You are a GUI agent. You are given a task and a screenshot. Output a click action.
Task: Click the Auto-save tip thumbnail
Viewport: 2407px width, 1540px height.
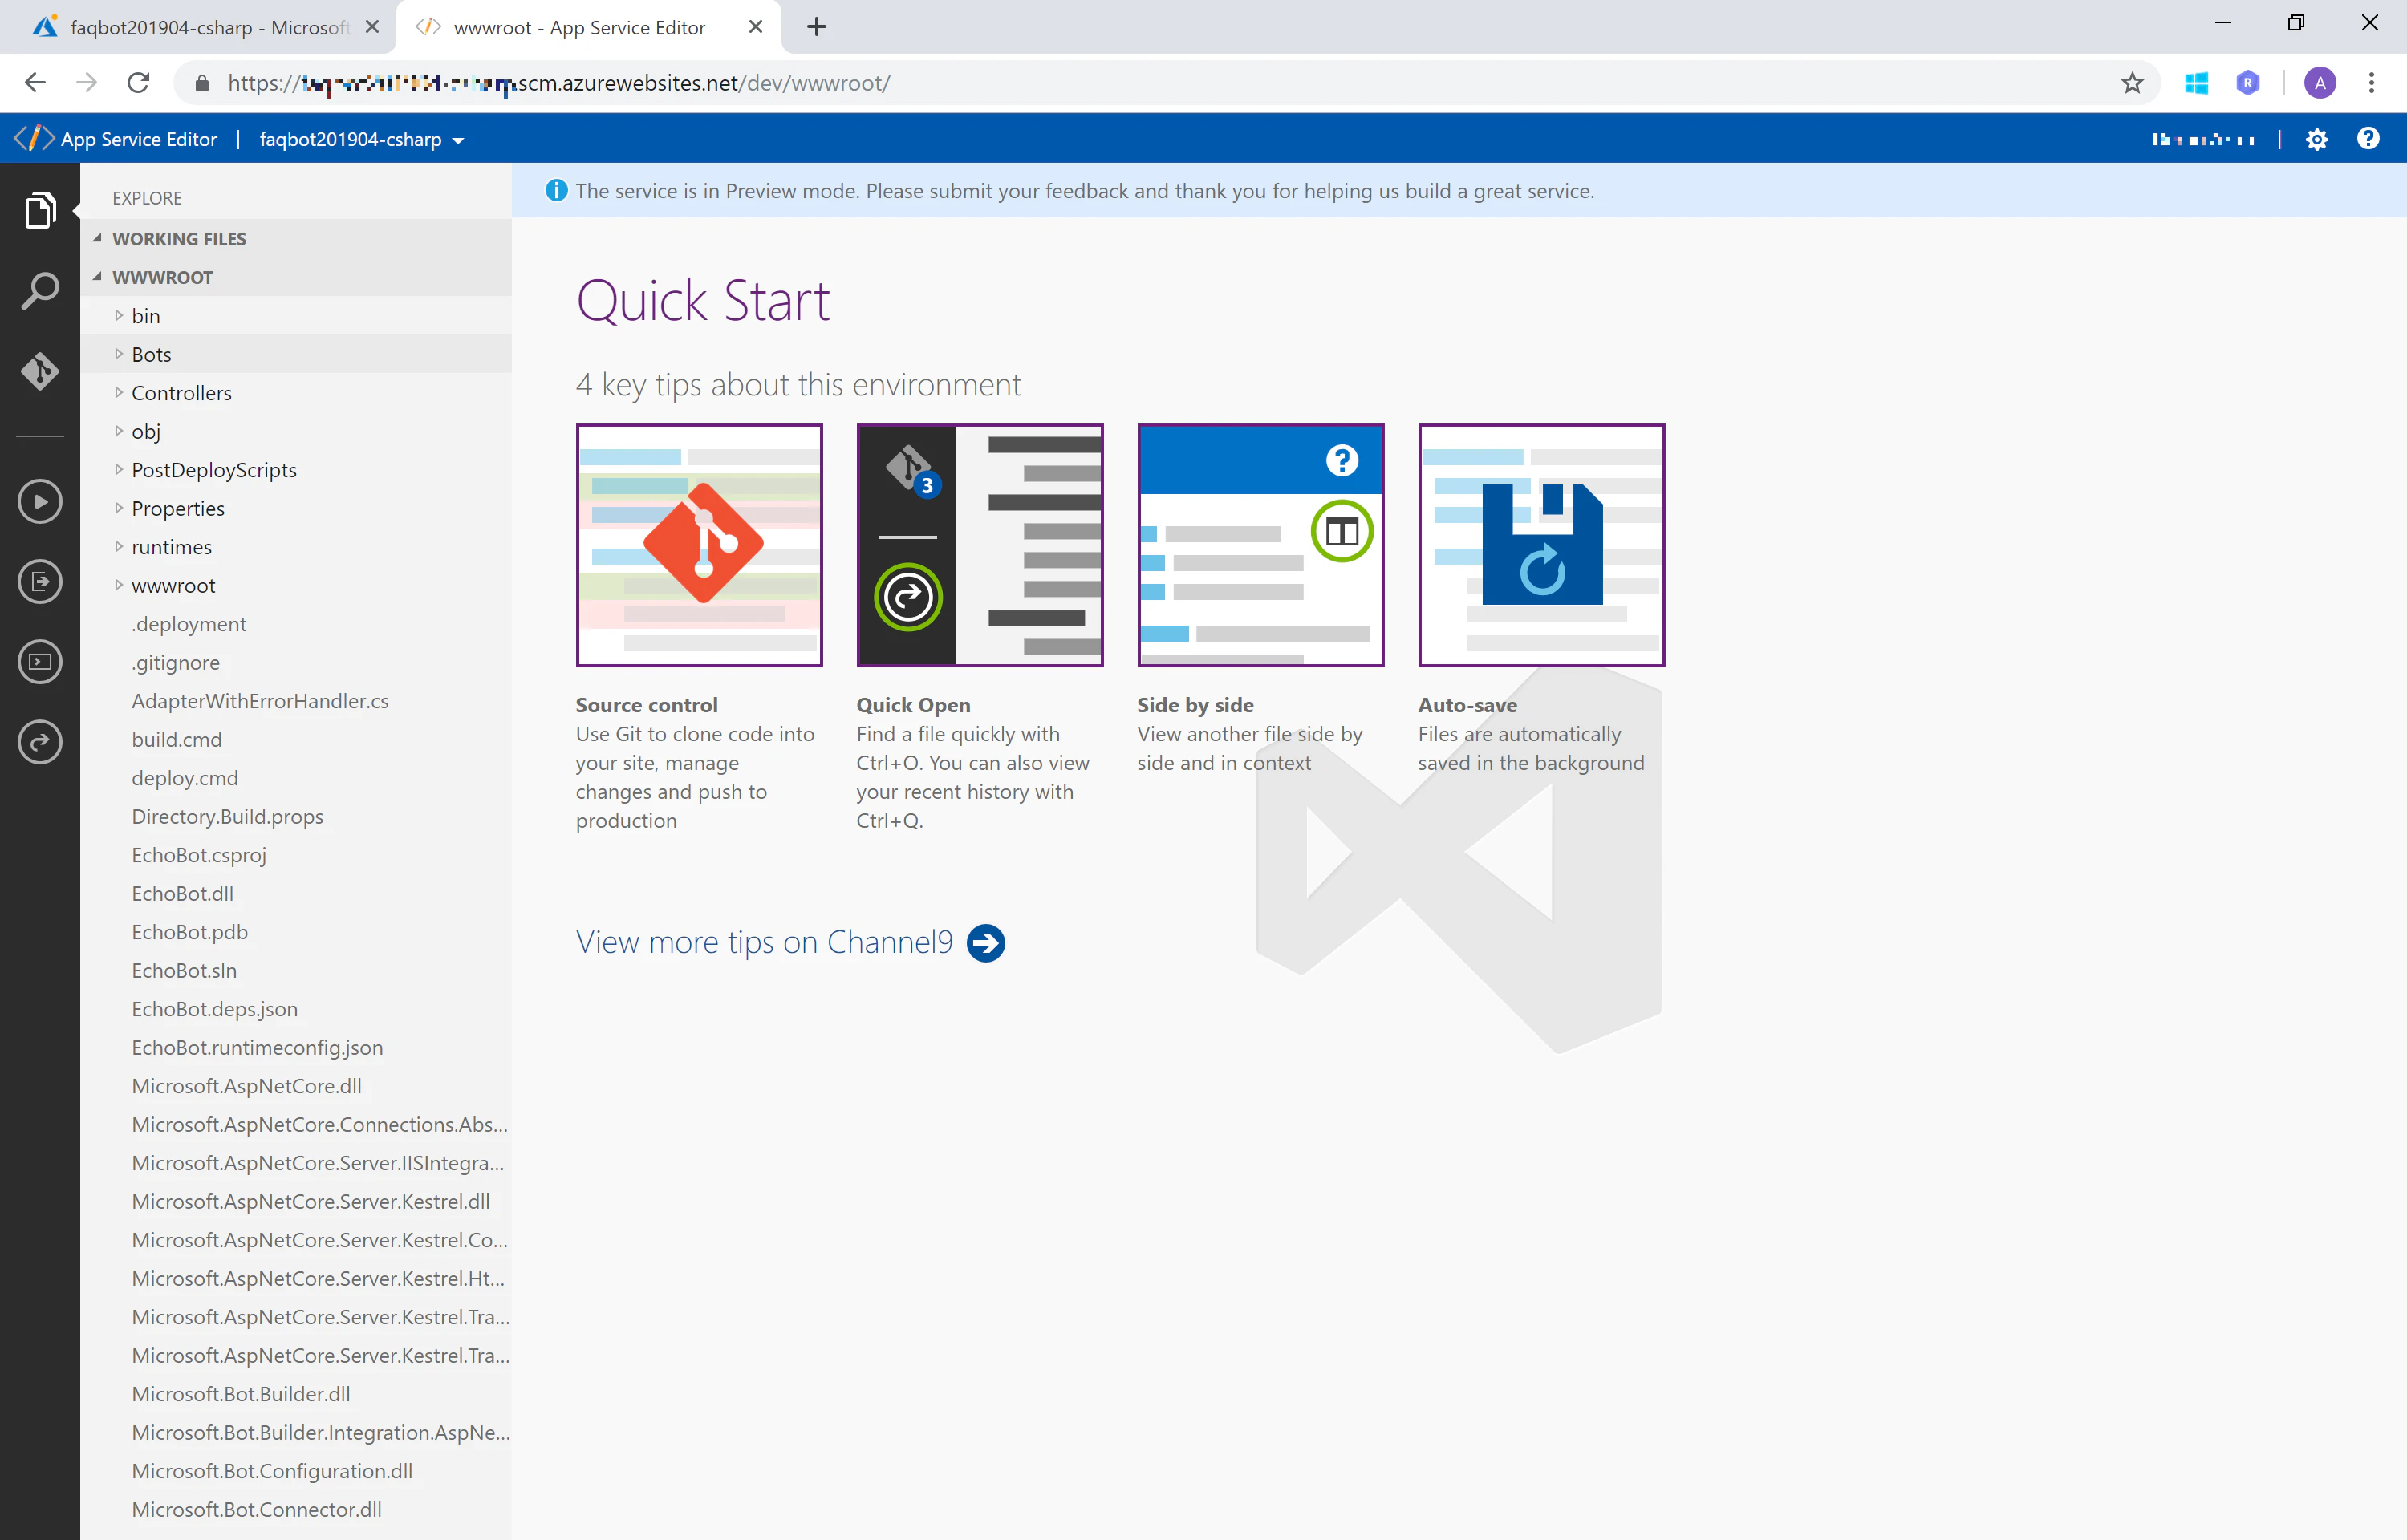coord(1541,545)
